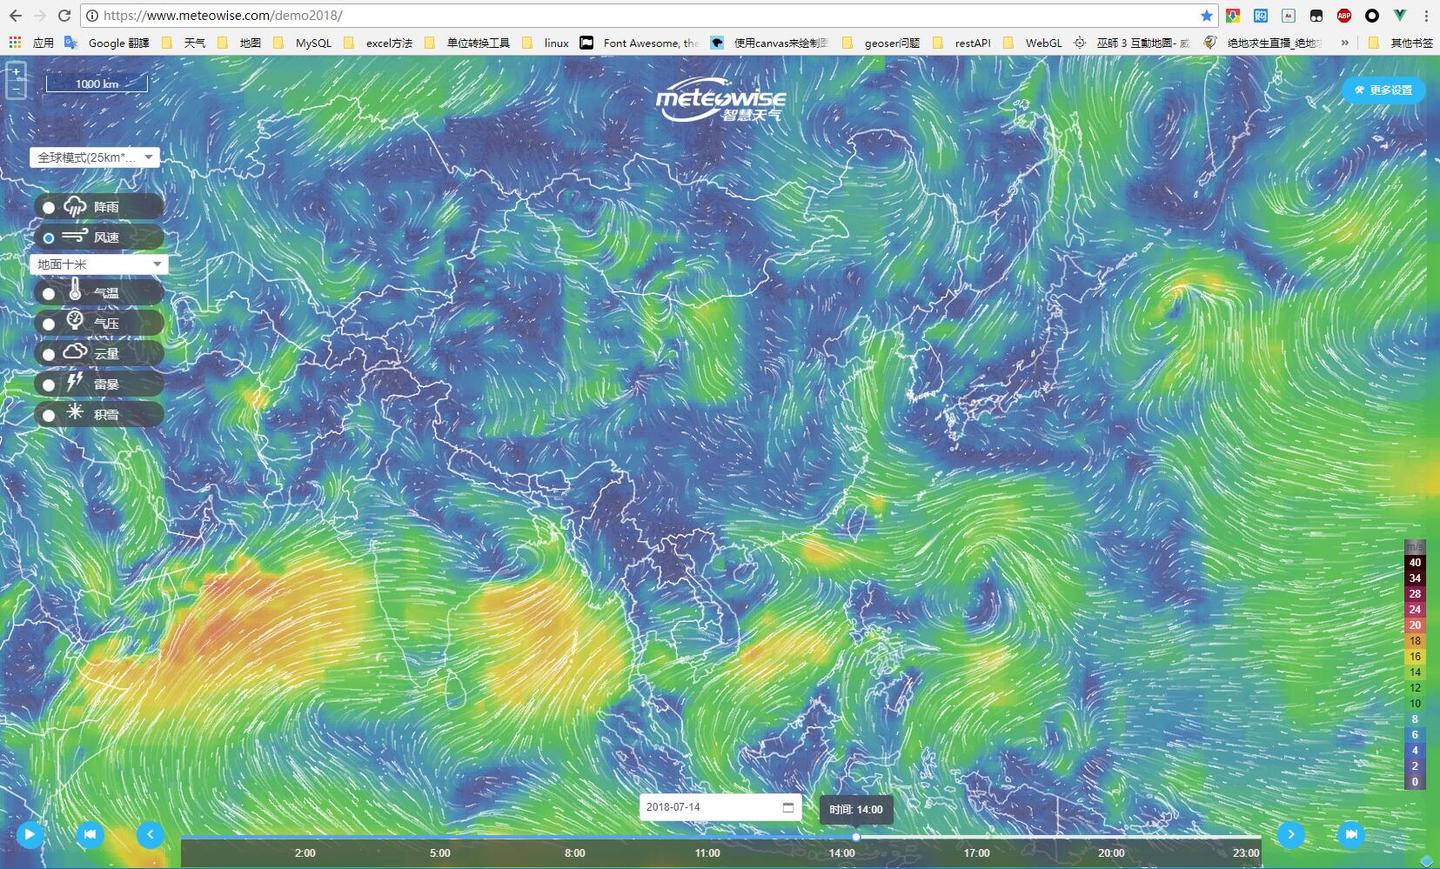Open the Chrome menu three dots
Image resolution: width=1440 pixels, height=869 pixels.
tap(1426, 16)
